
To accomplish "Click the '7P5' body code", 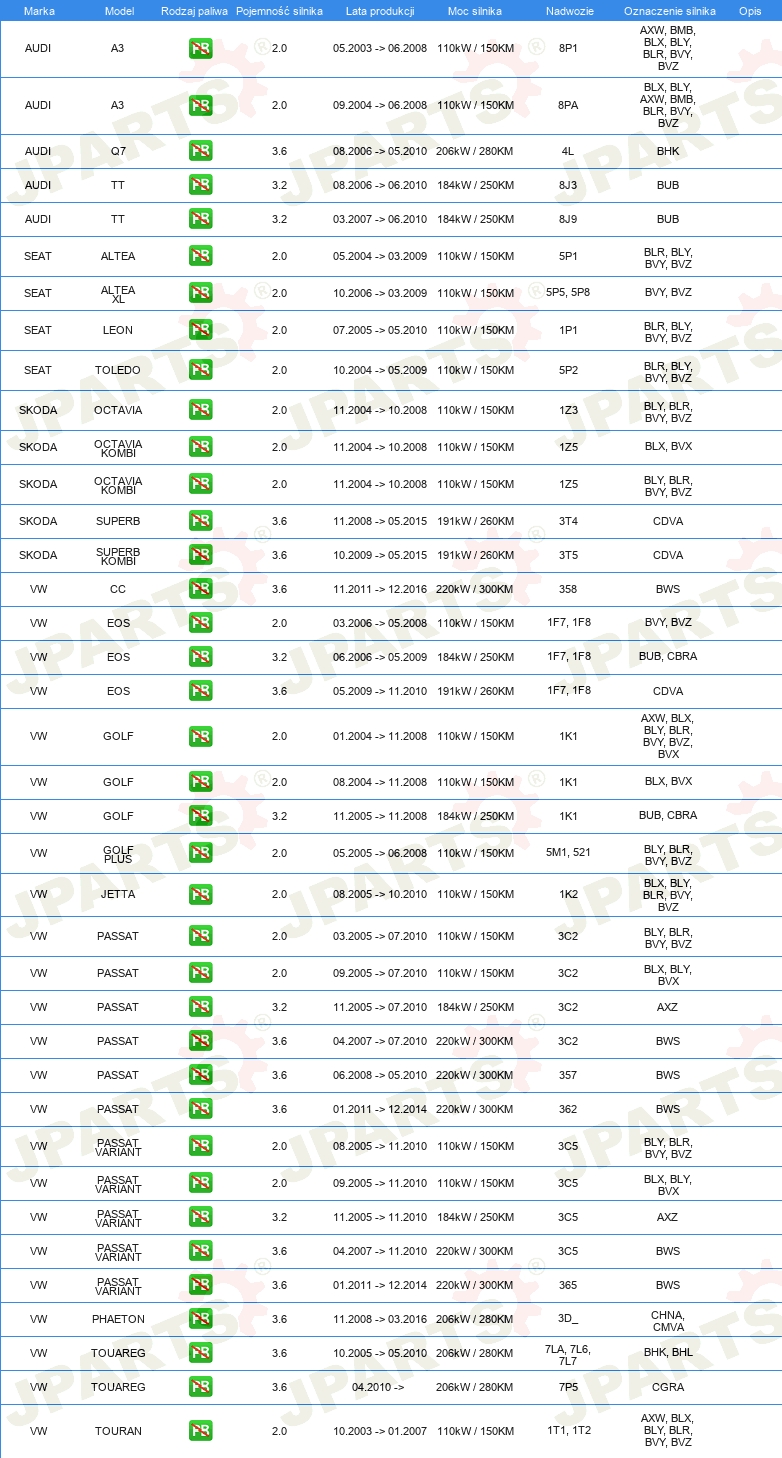I will coord(568,1387).
